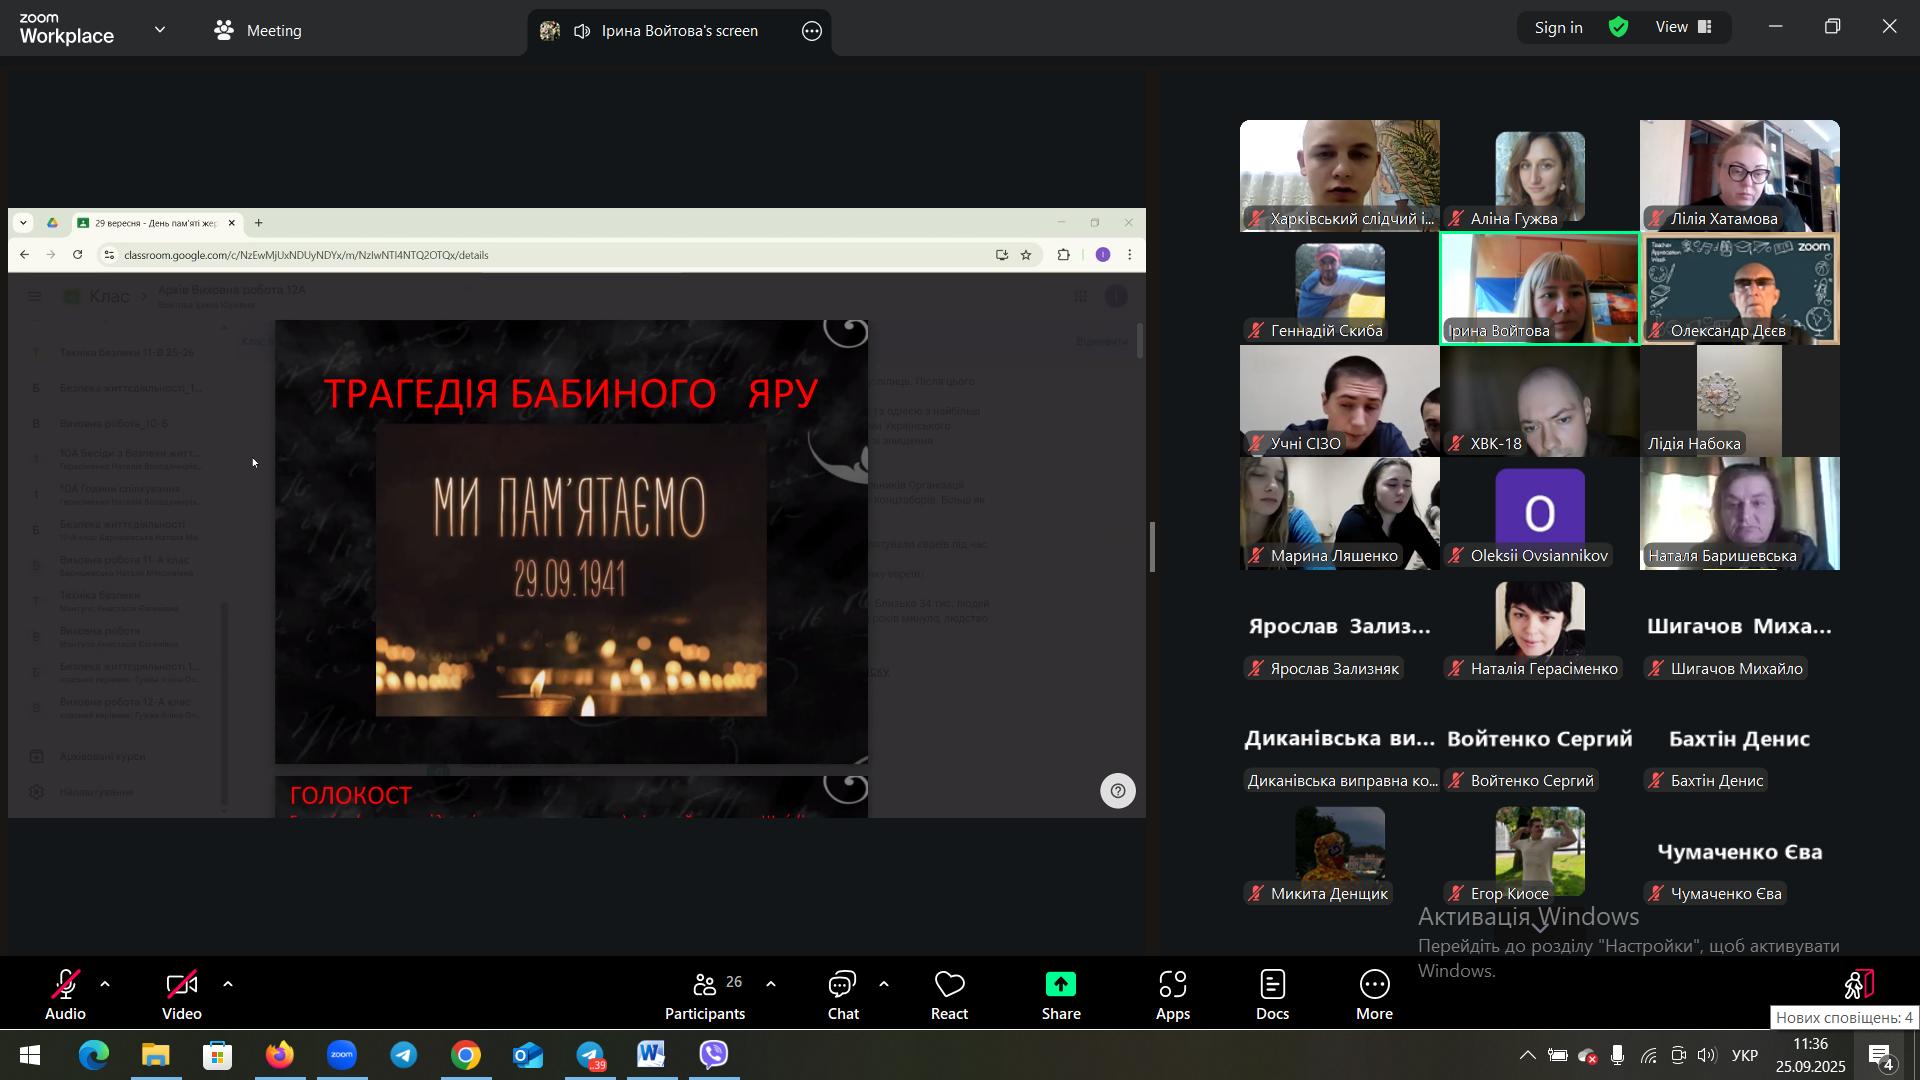
Task: Select Учні СІЗО video tile
Action: coord(1340,401)
